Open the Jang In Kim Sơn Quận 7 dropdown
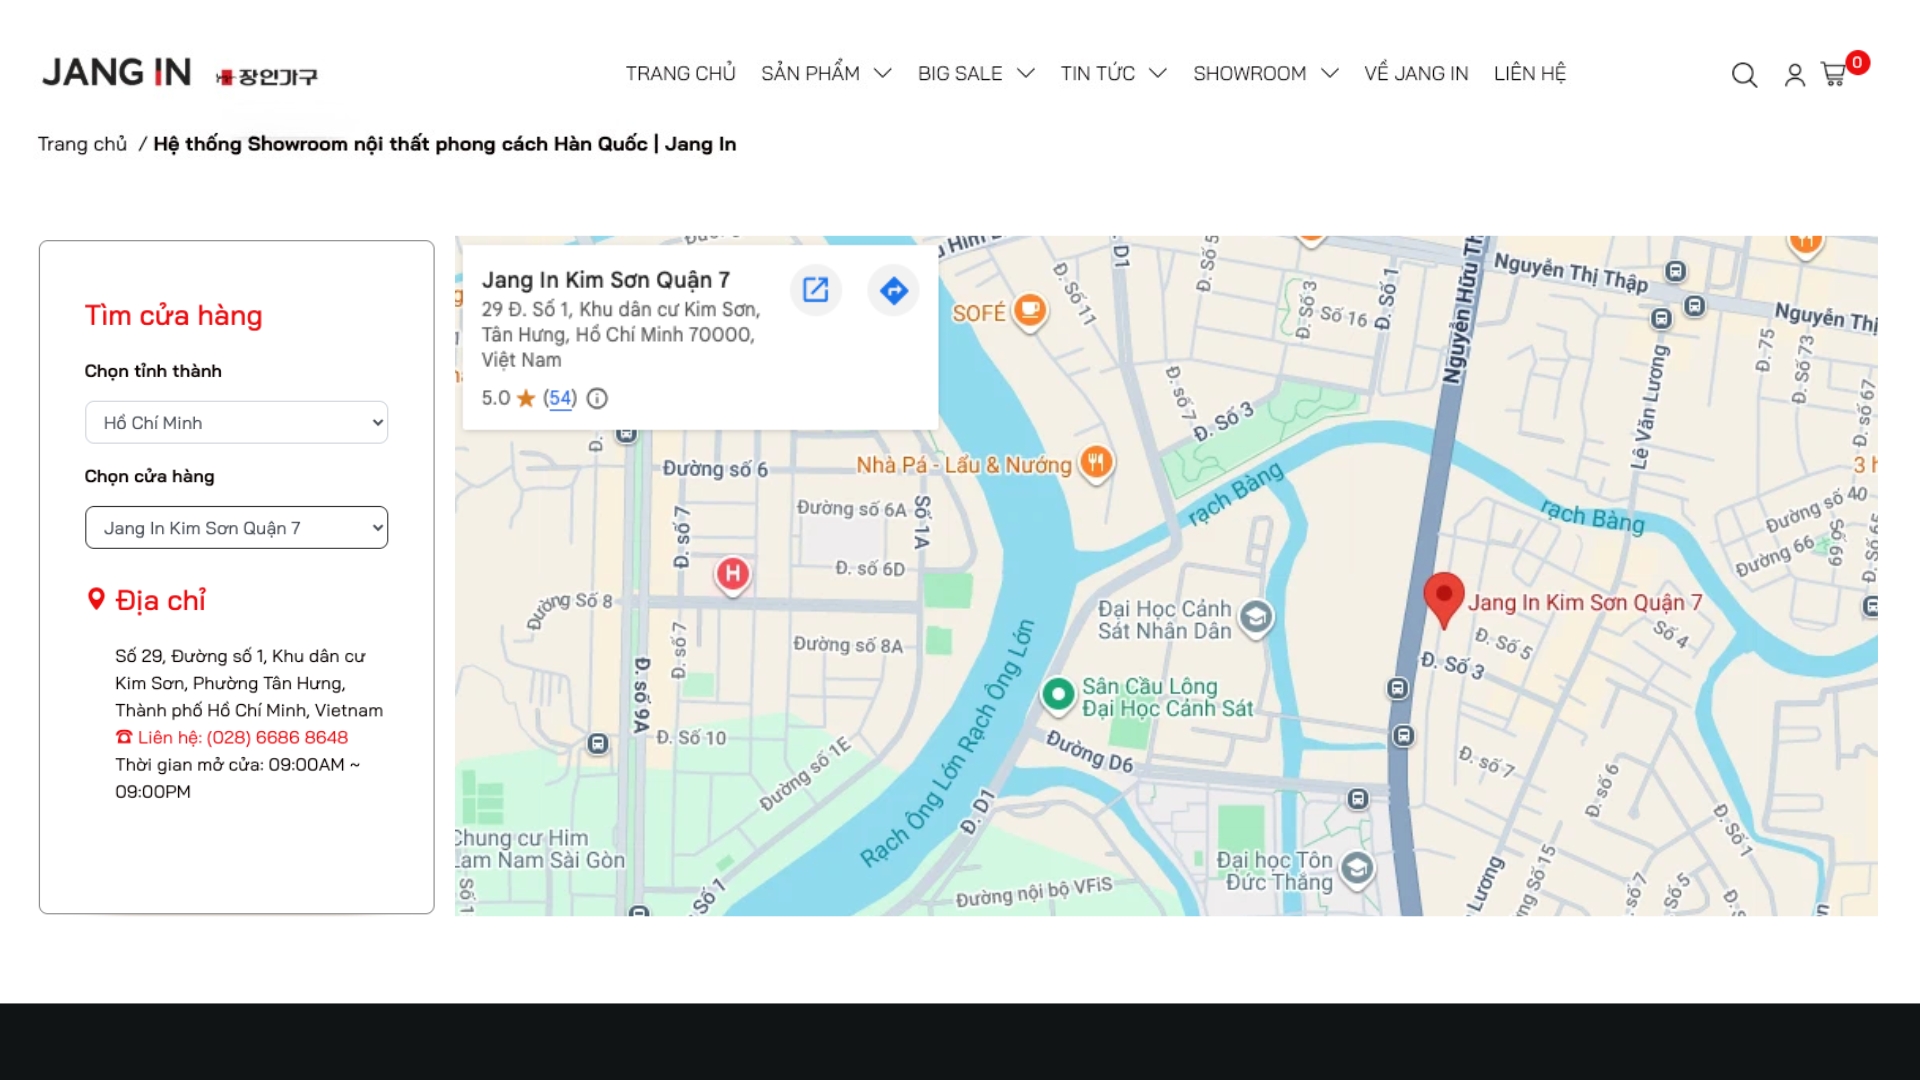Screen dimensions: 1920x1080 (236, 527)
